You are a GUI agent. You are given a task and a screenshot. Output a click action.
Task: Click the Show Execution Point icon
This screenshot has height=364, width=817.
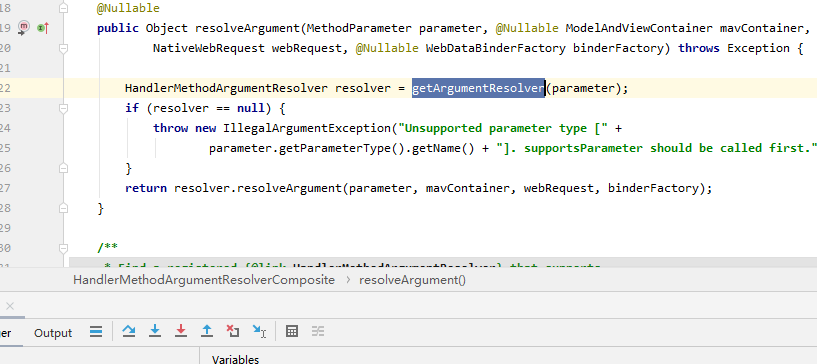96,332
